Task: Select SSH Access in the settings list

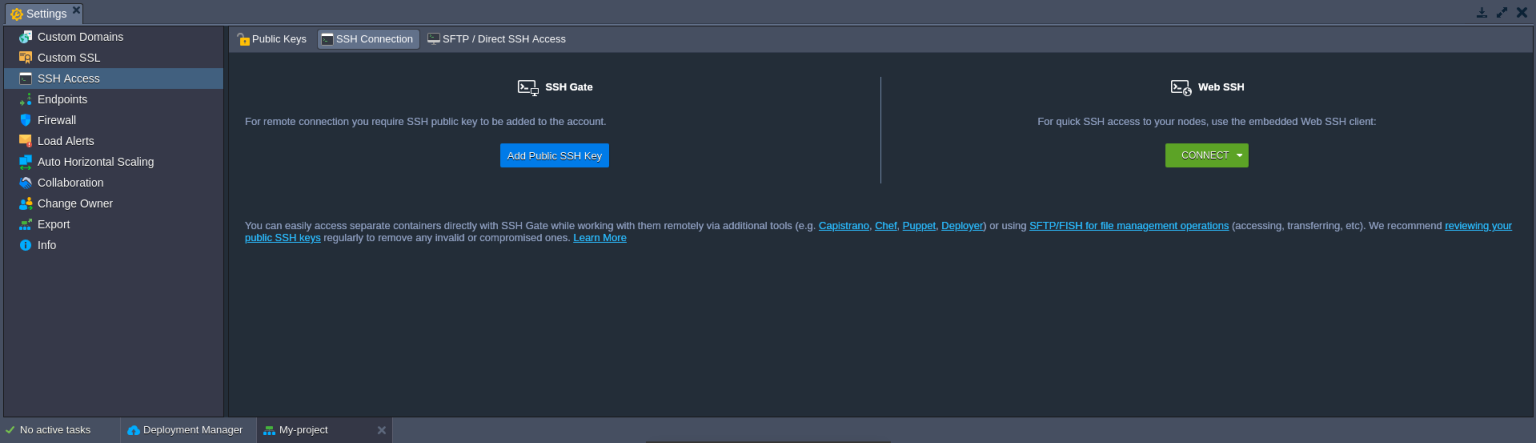Action: point(68,79)
